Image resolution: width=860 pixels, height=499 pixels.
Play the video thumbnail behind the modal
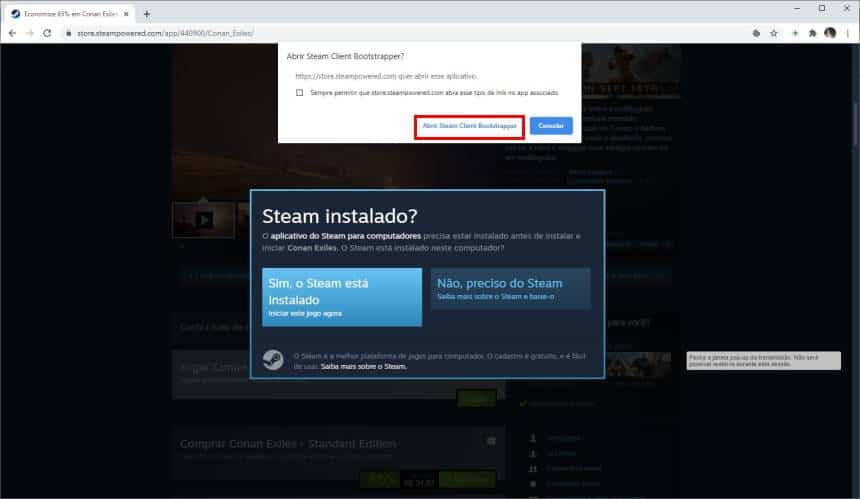pyautogui.click(x=203, y=220)
